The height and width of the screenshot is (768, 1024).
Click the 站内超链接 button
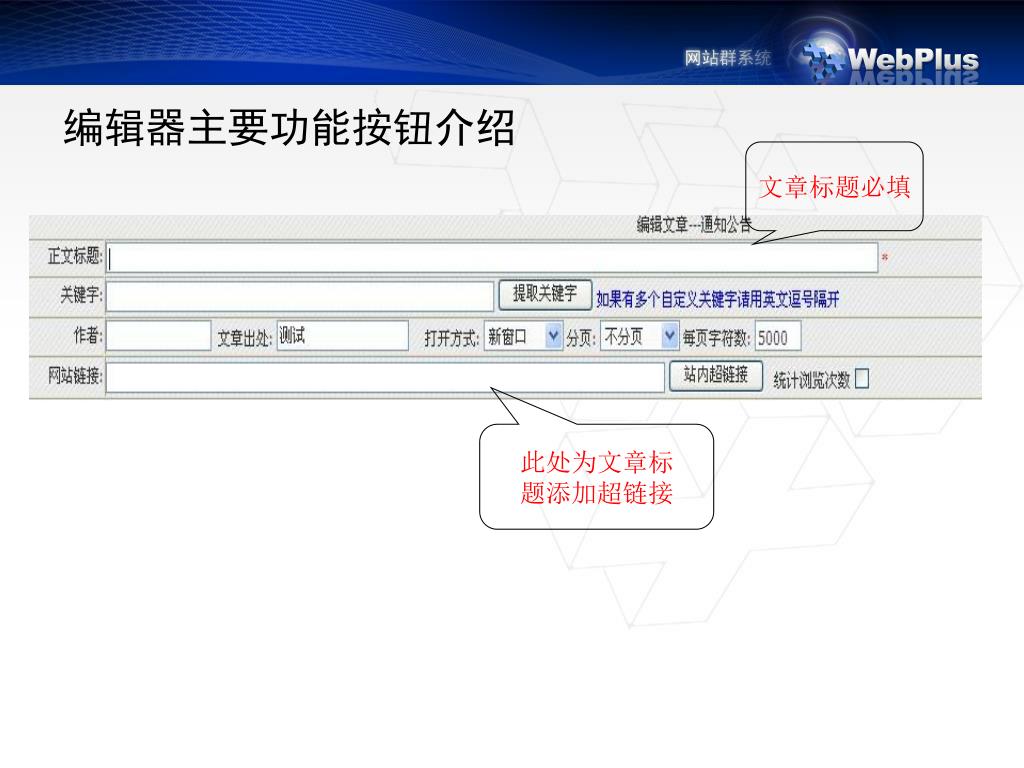[x=716, y=375]
